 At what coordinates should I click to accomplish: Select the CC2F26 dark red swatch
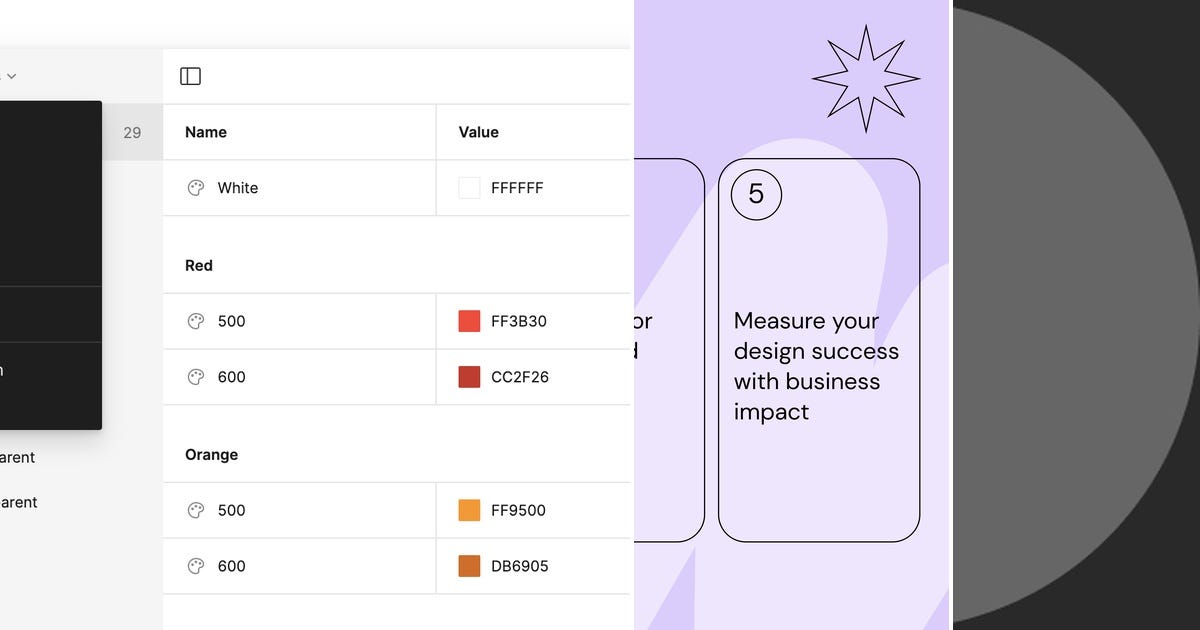tap(468, 377)
